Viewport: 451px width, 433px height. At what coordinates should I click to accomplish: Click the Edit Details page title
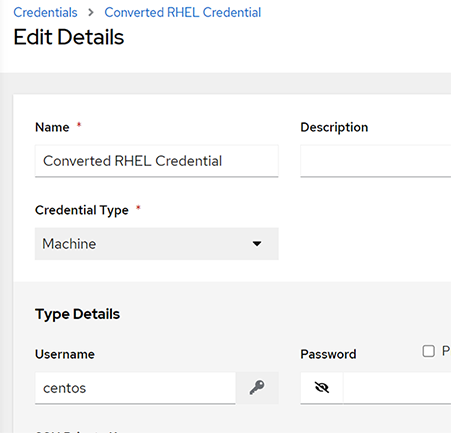coord(69,37)
